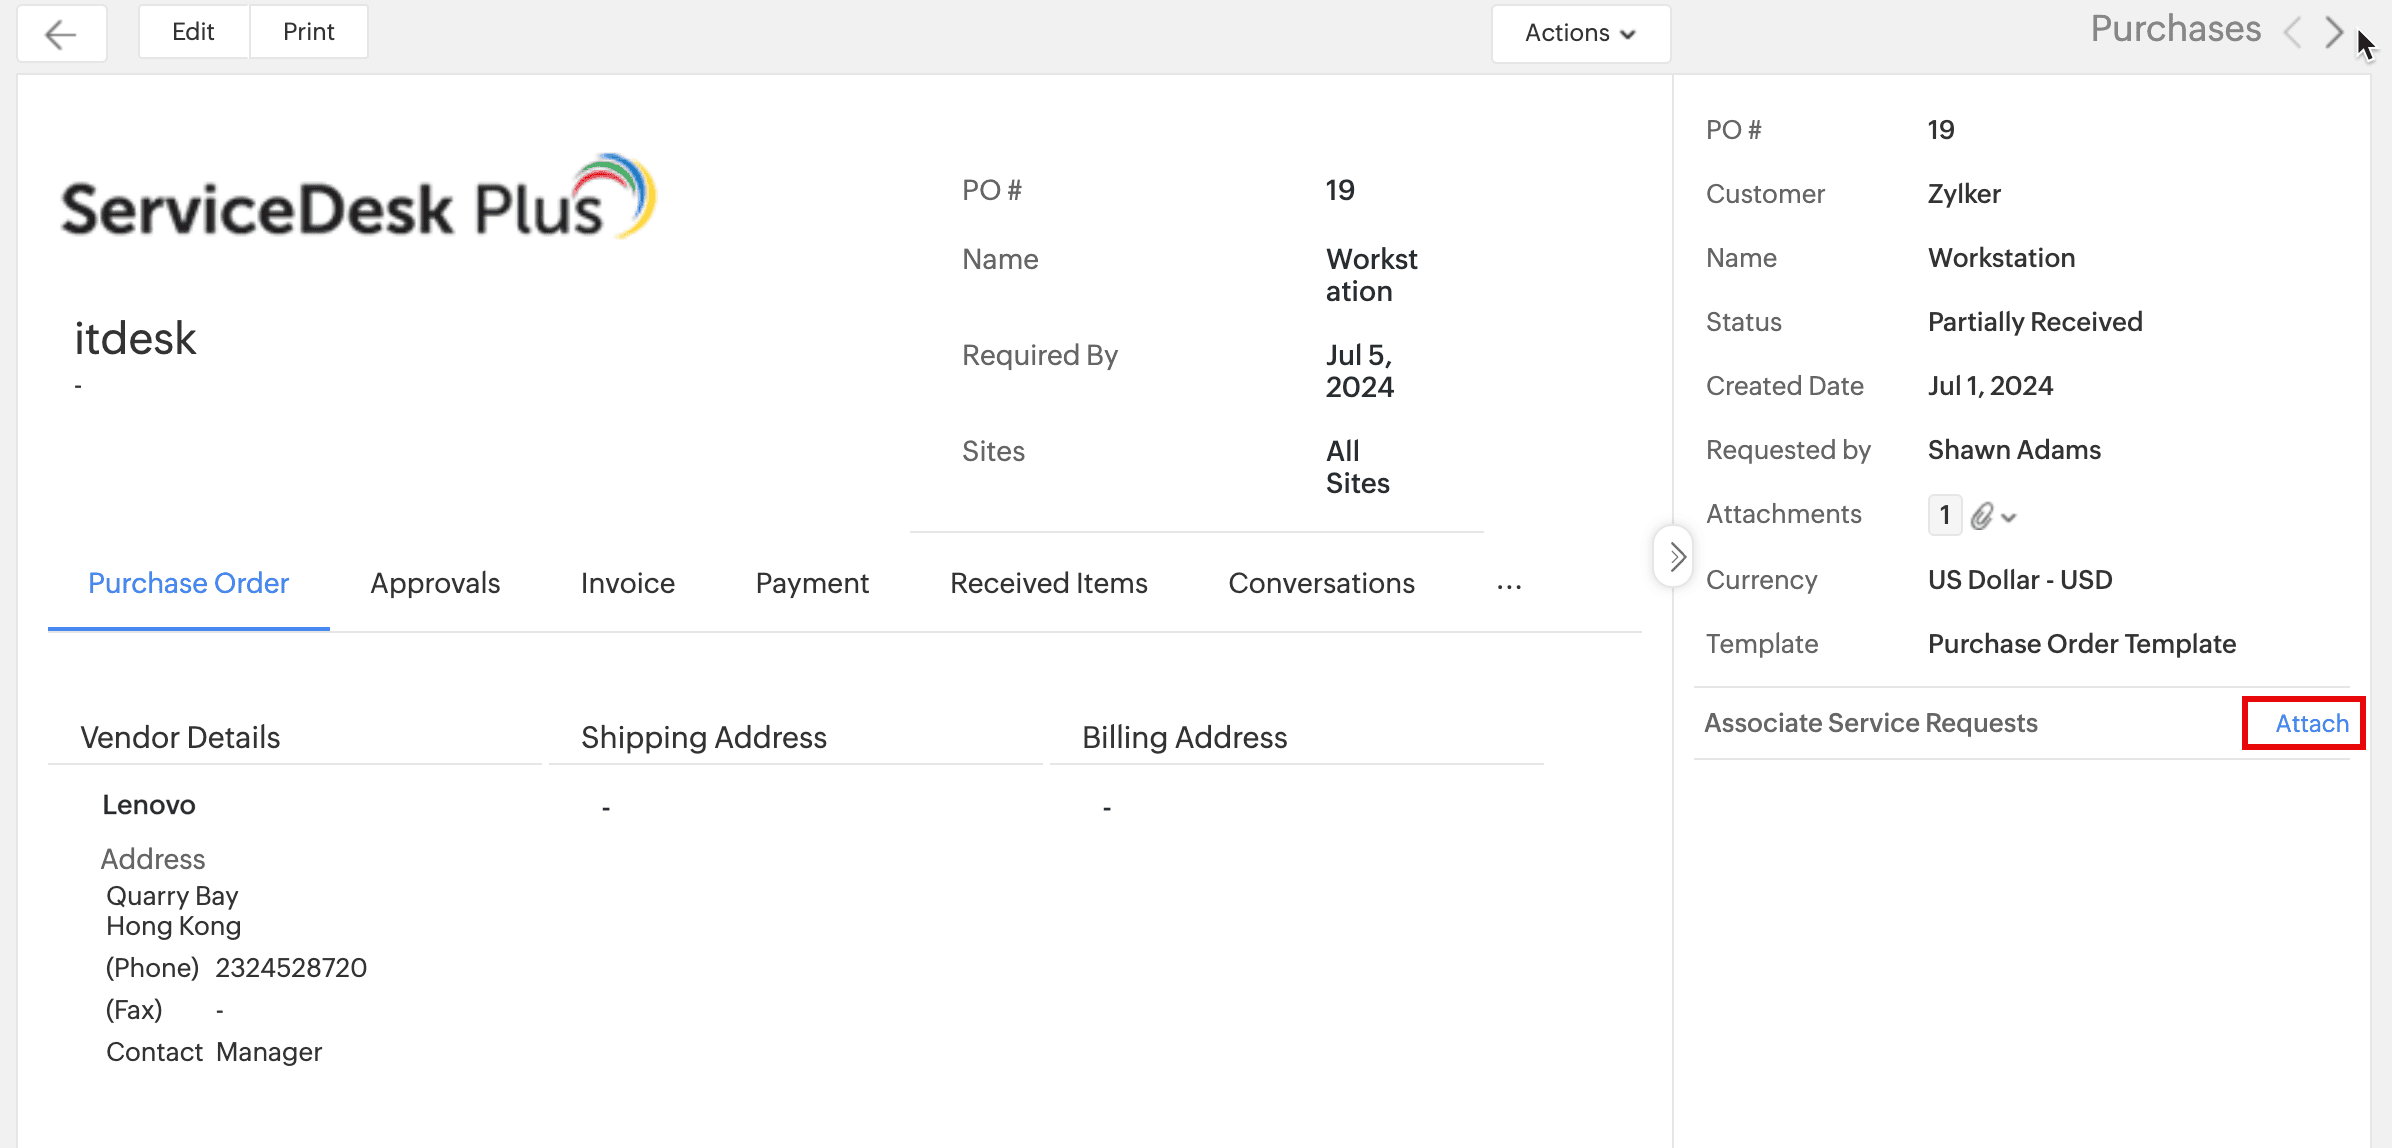2392x1148 pixels.
Task: Click the Edit button
Action: point(193,32)
